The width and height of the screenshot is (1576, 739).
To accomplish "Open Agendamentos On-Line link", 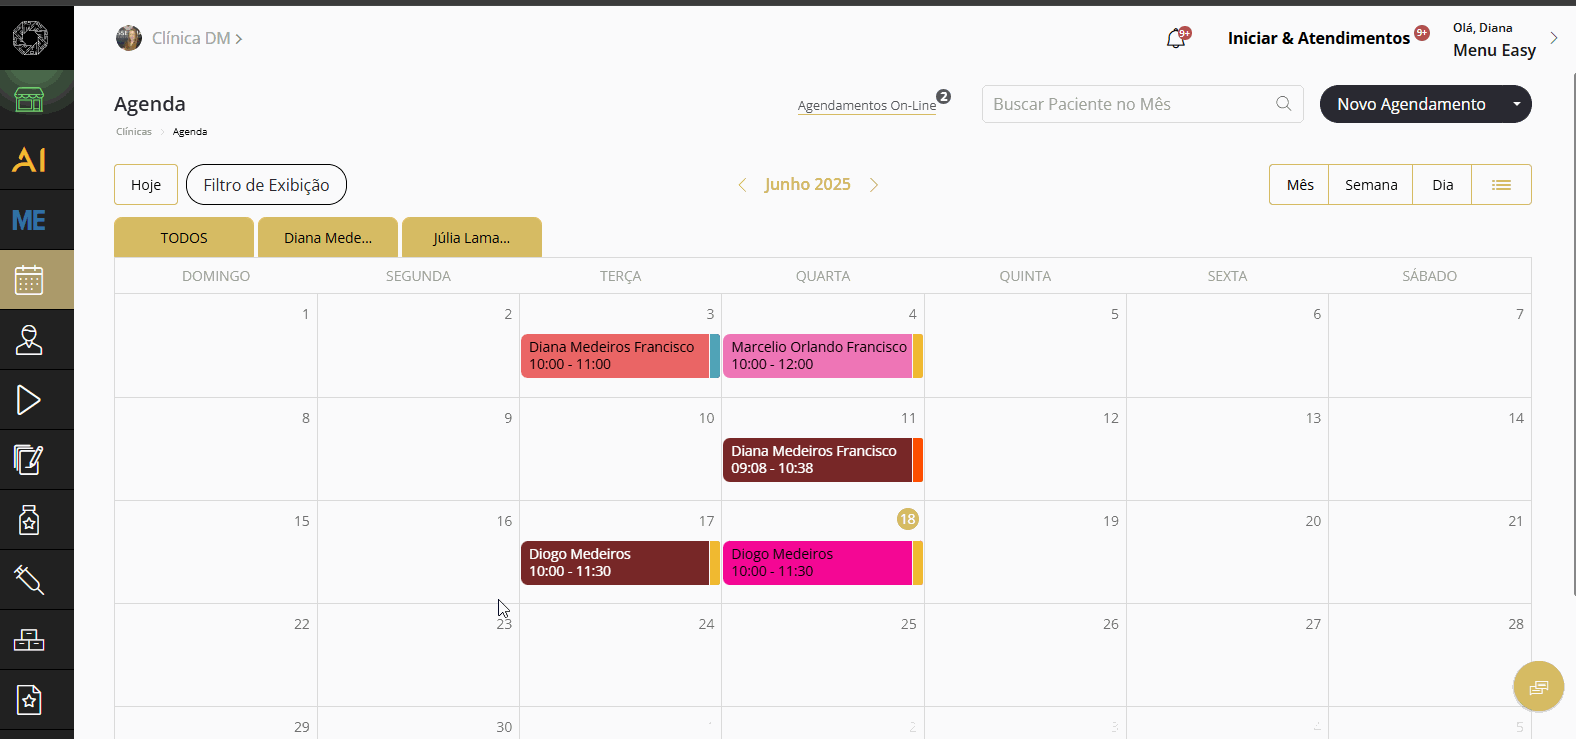I will click(867, 105).
